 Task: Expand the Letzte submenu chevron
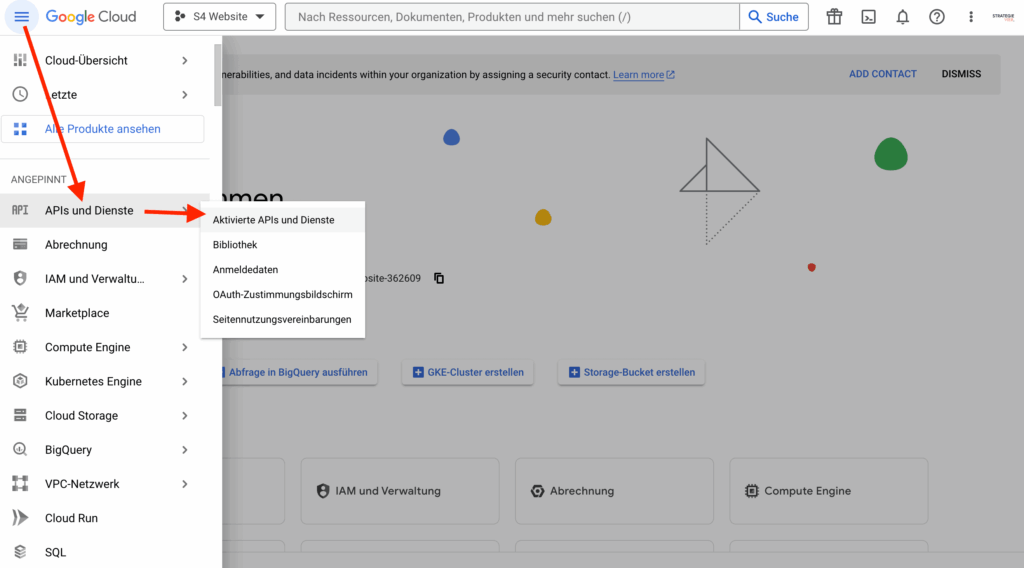[185, 95]
